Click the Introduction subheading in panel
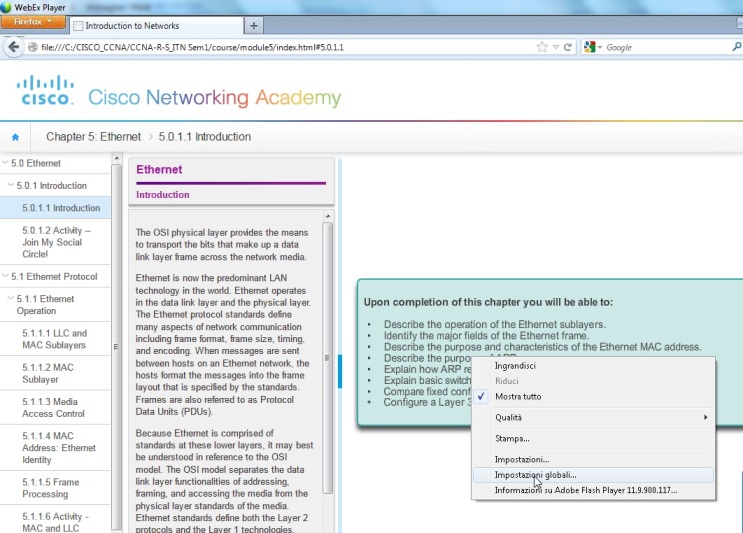 163,195
